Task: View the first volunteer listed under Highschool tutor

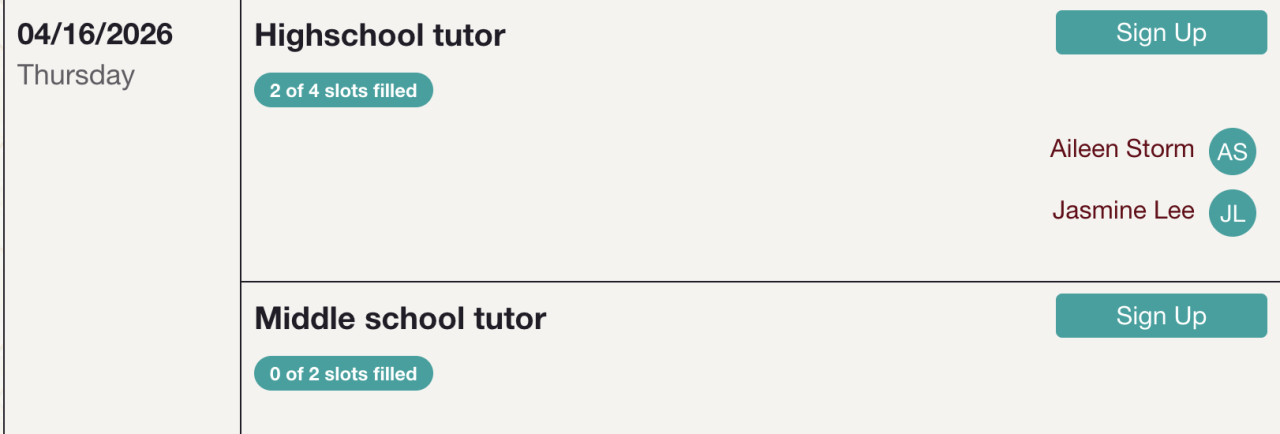Action: 1122,150
